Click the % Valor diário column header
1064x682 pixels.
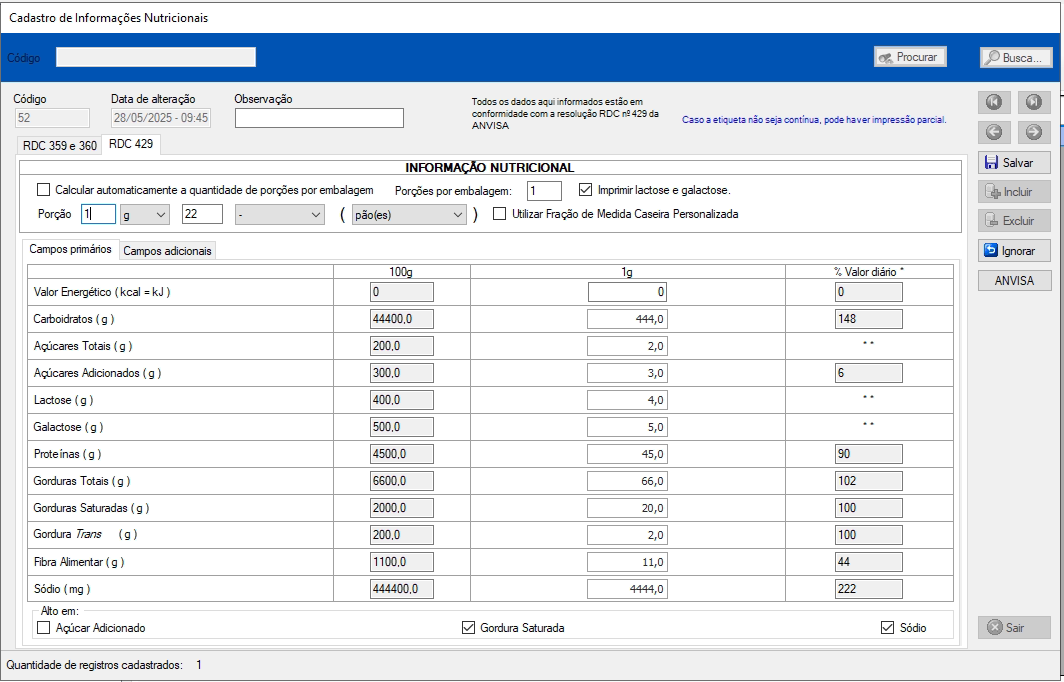click(x=869, y=271)
